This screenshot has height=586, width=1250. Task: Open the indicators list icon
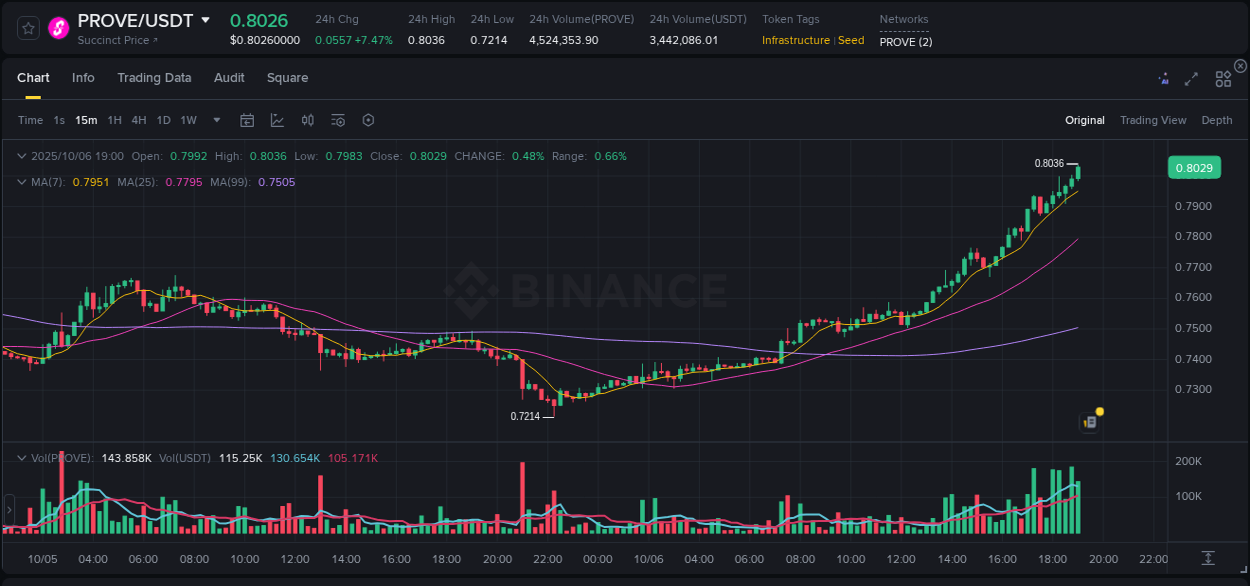337,120
